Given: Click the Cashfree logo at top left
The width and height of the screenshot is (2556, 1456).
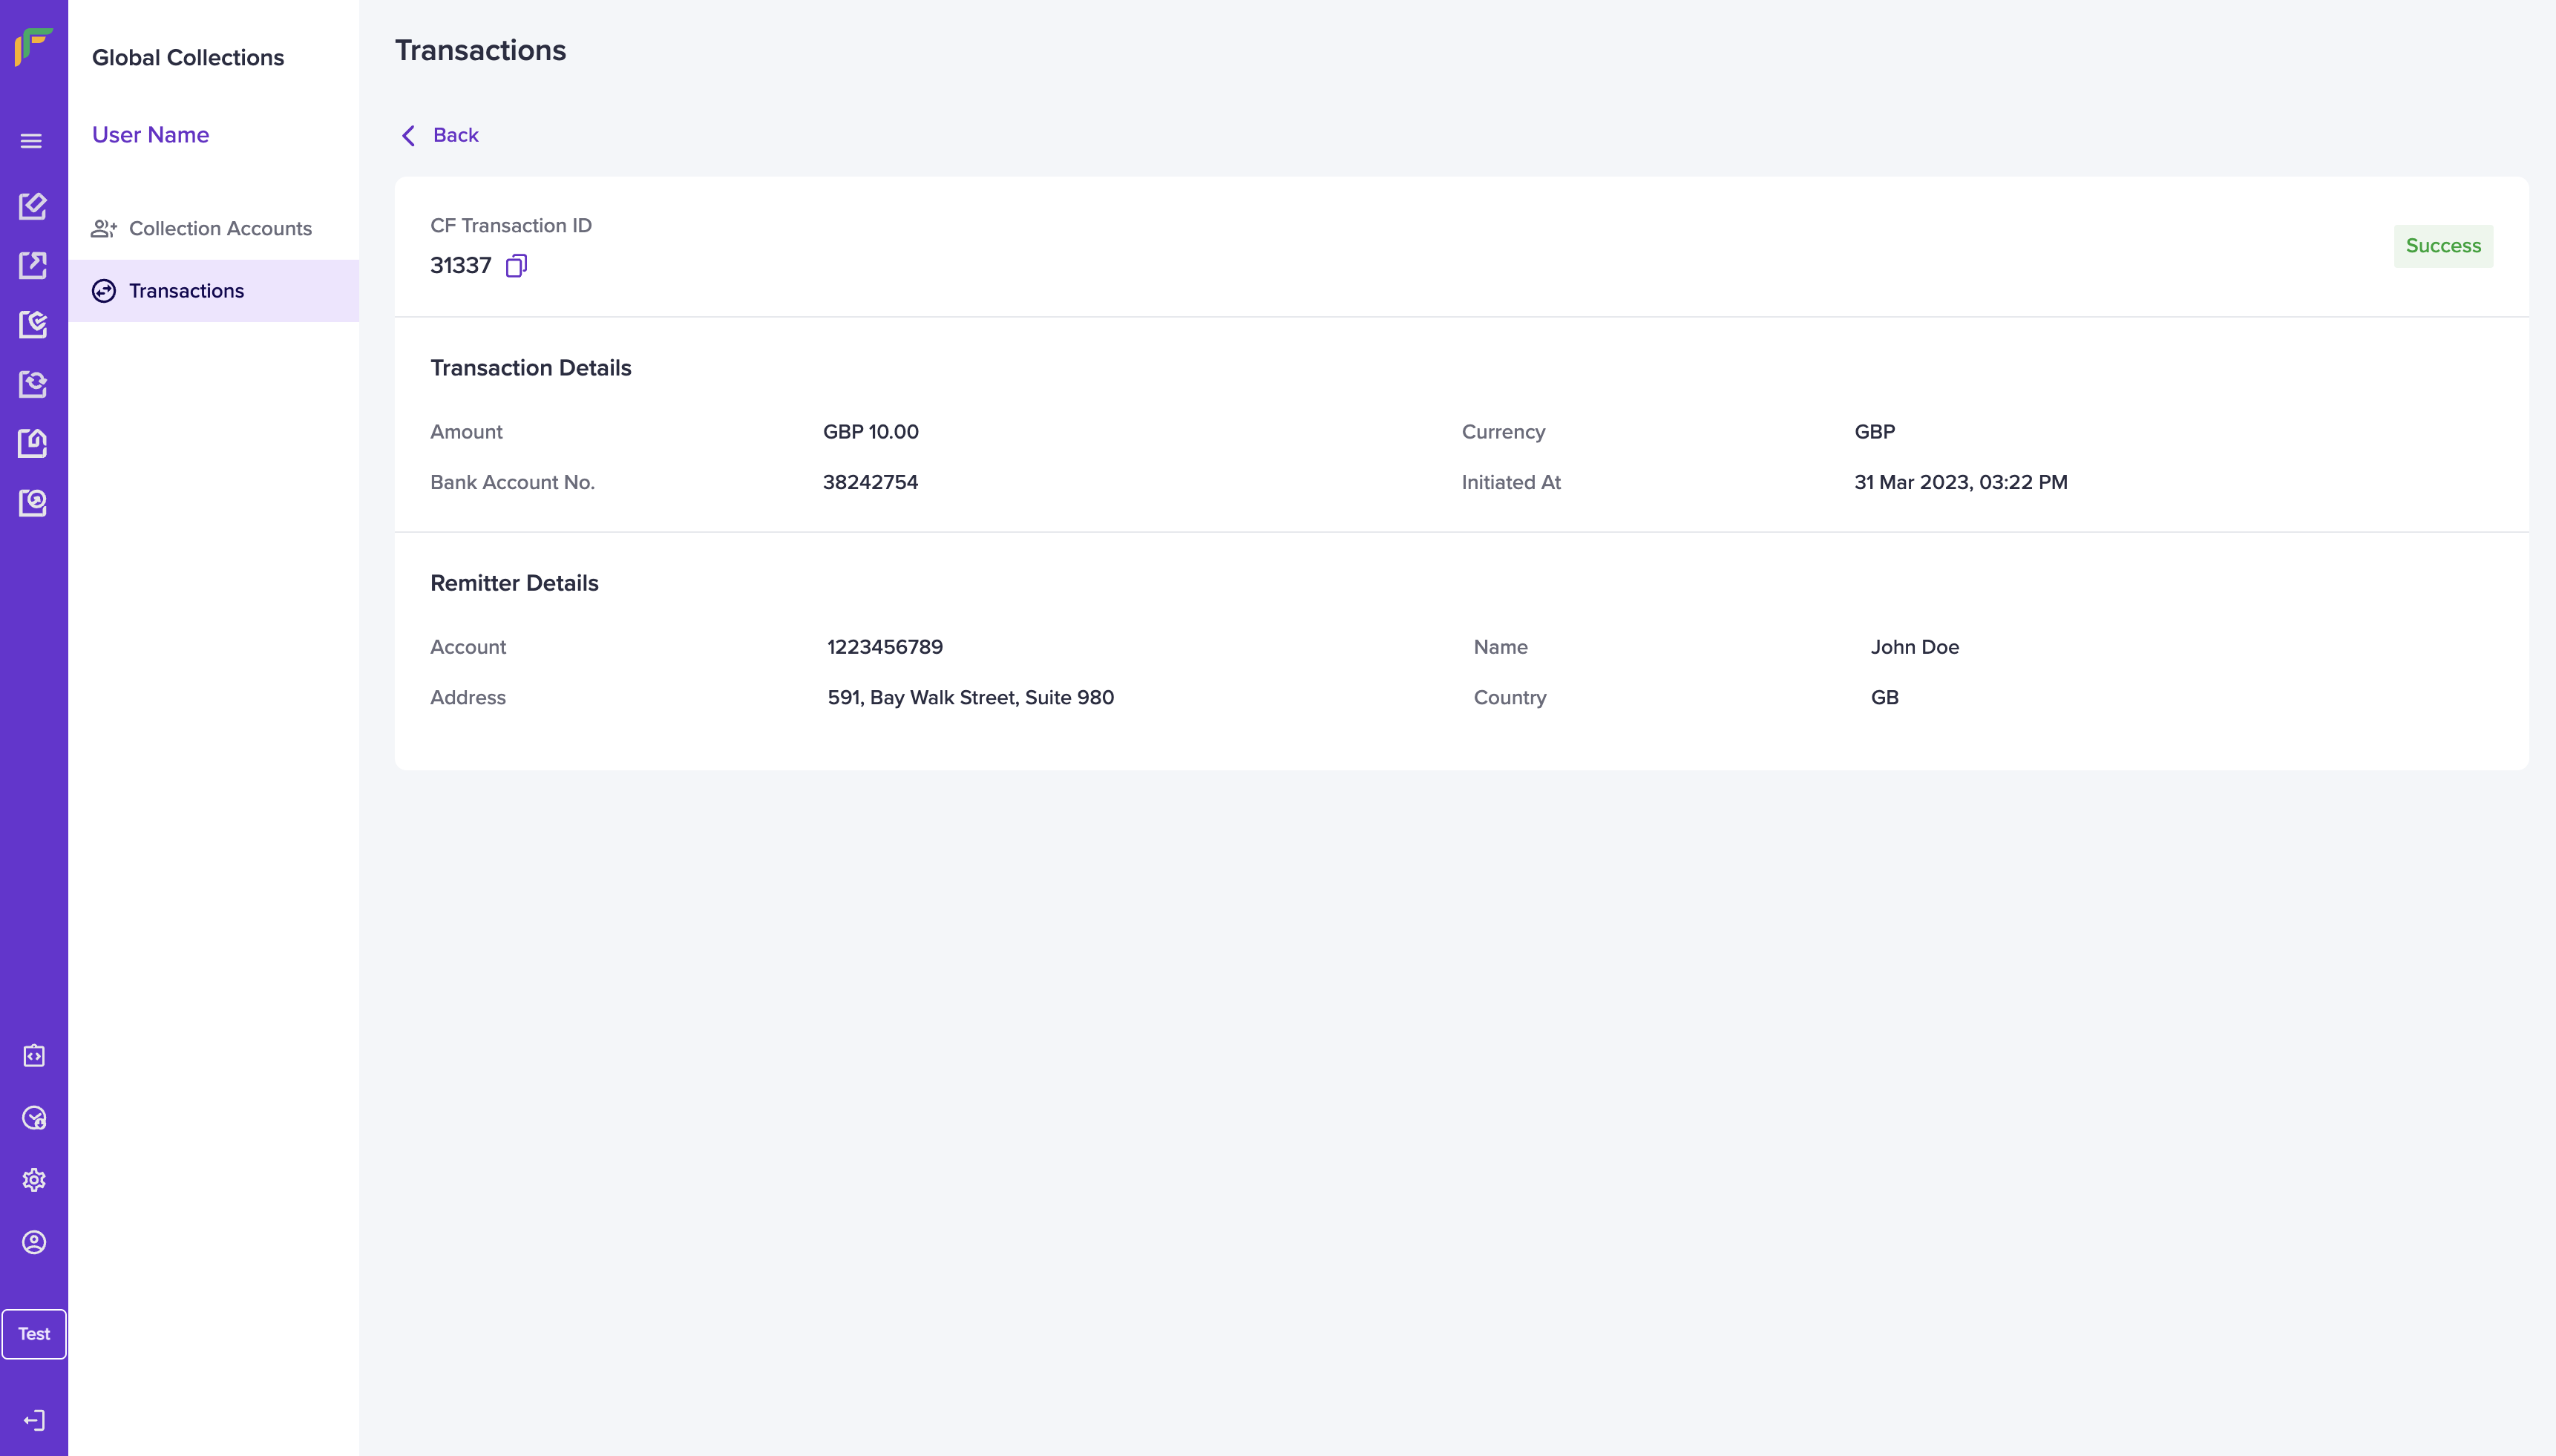Looking at the screenshot, I should click(x=33, y=46).
